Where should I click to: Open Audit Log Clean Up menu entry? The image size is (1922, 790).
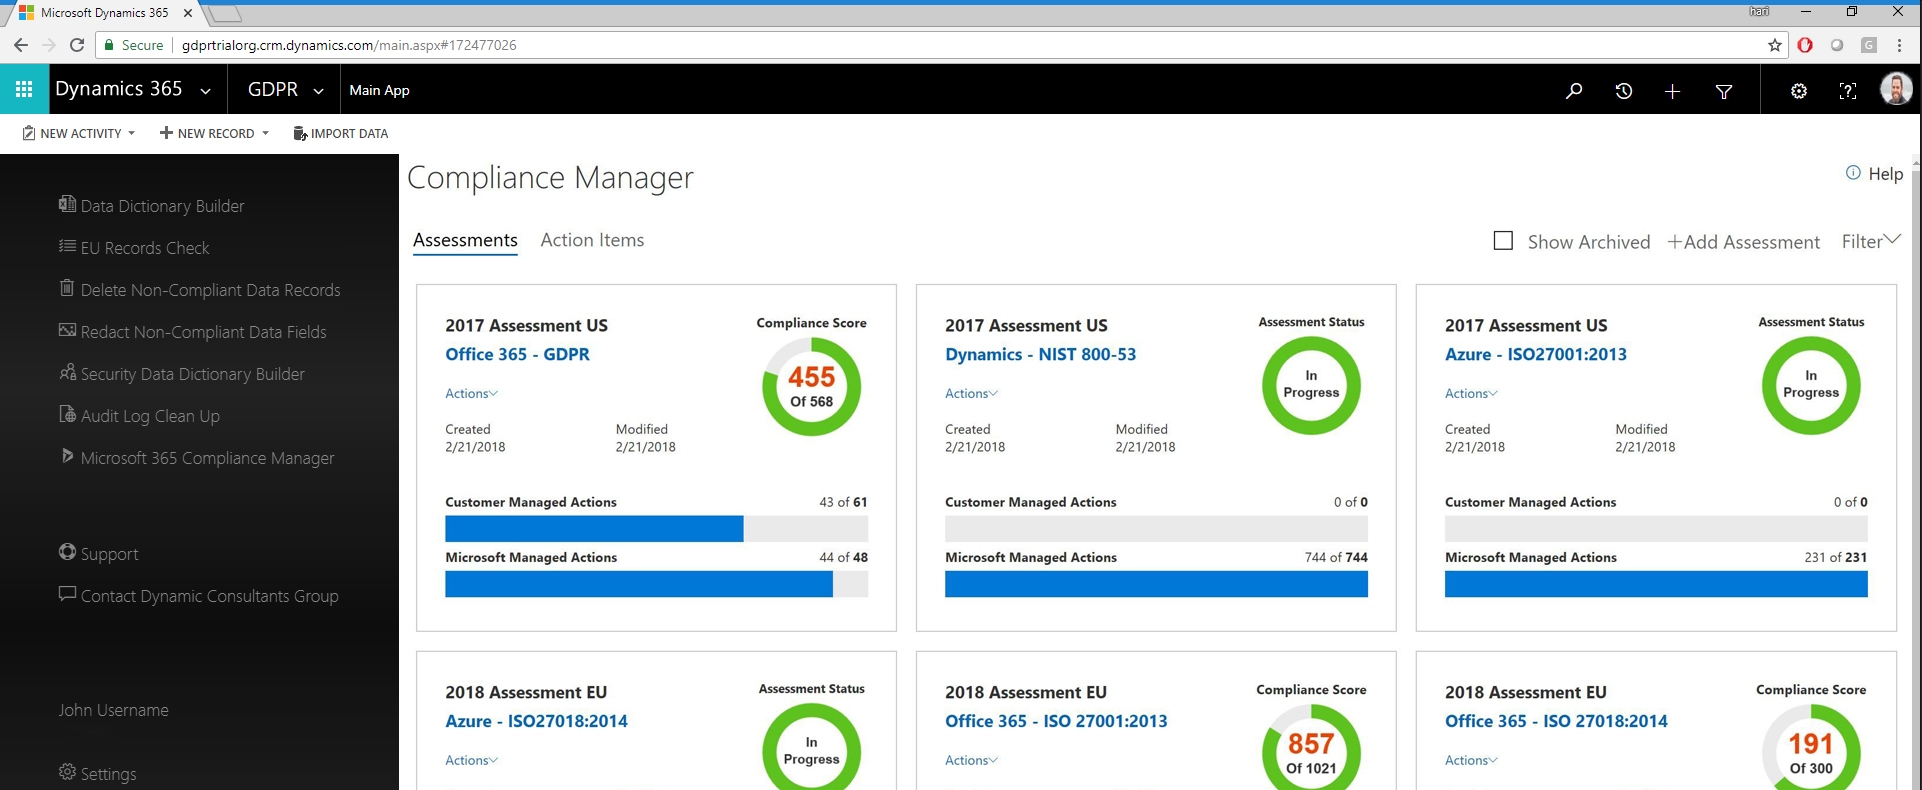tap(150, 415)
